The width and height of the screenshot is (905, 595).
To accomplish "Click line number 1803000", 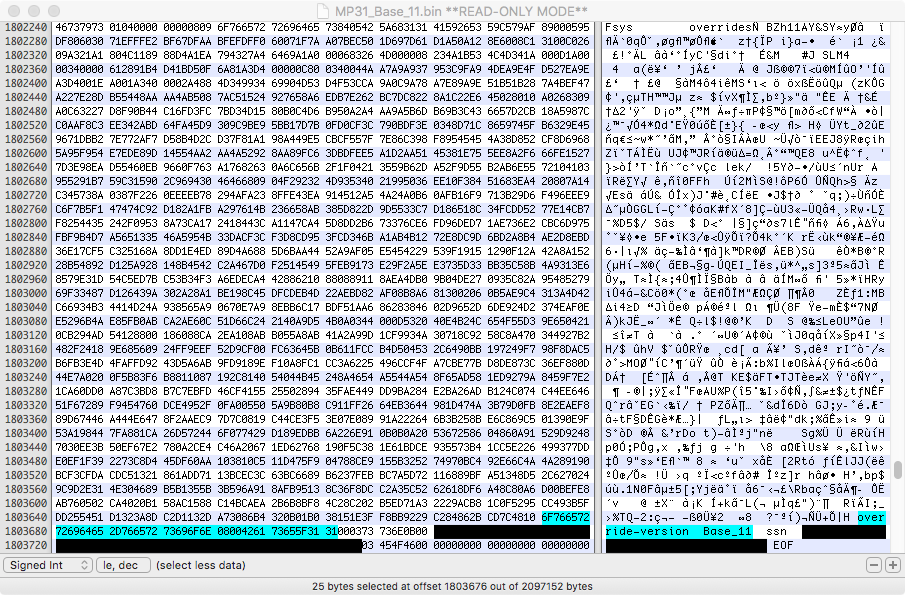I will coord(26,293).
